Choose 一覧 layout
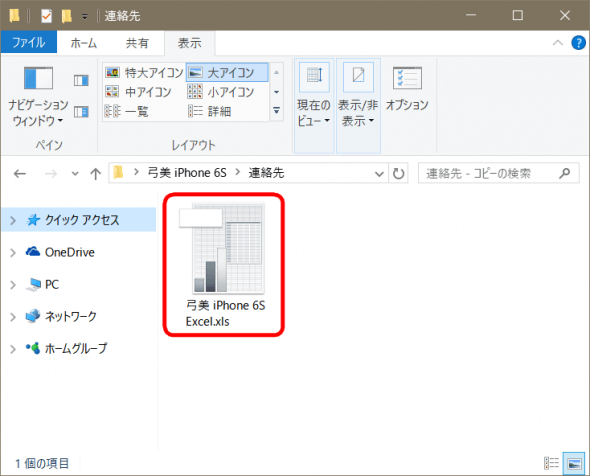590x476 pixels. tap(127, 111)
